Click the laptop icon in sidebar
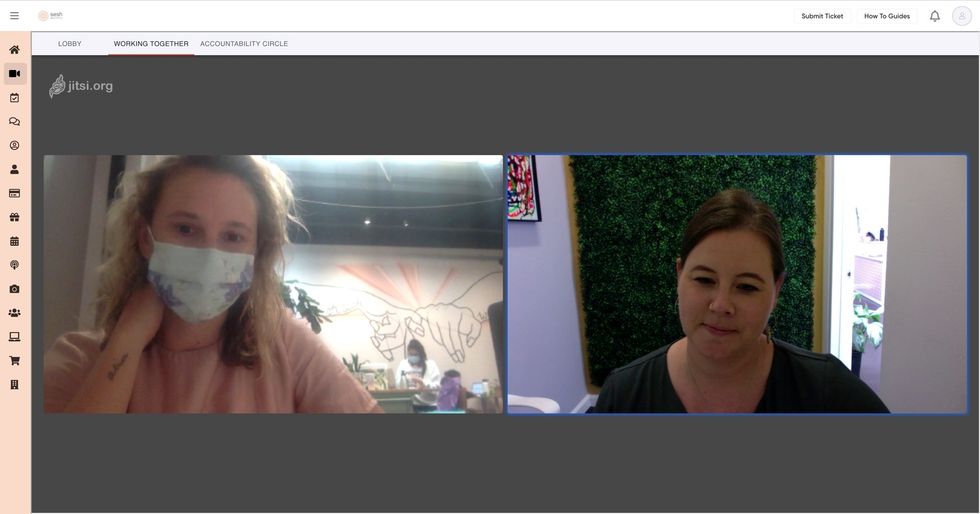 (x=14, y=337)
